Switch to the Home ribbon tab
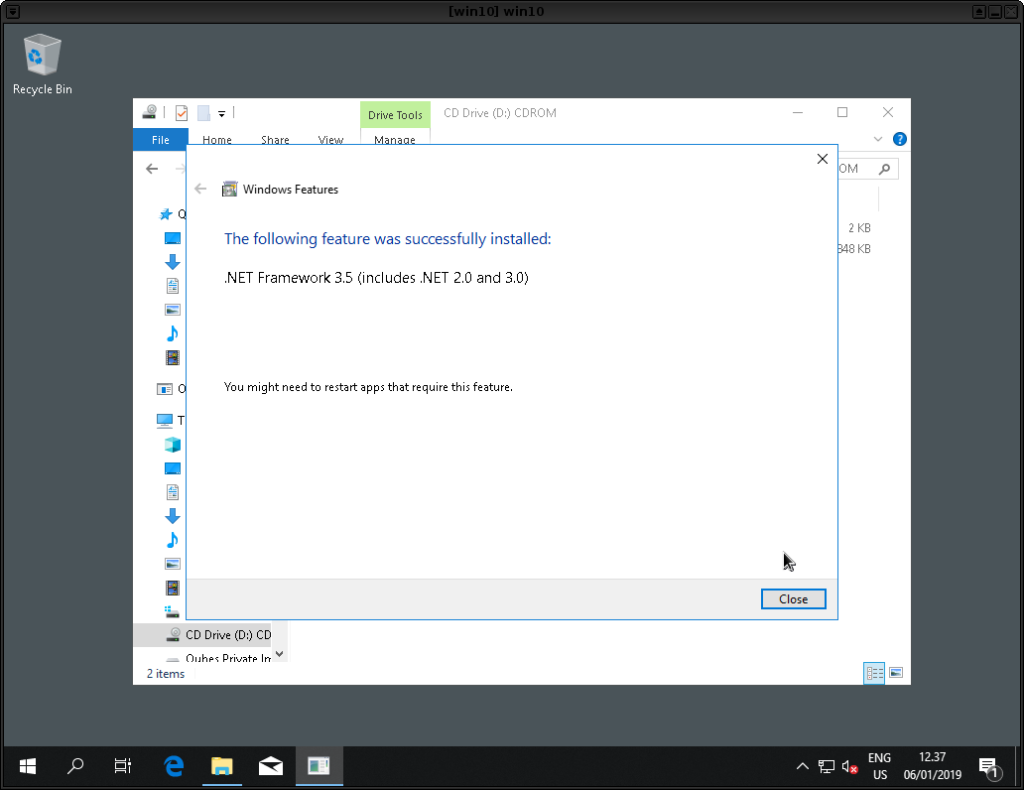Screen dimensions: 1024x790 pos(217,140)
